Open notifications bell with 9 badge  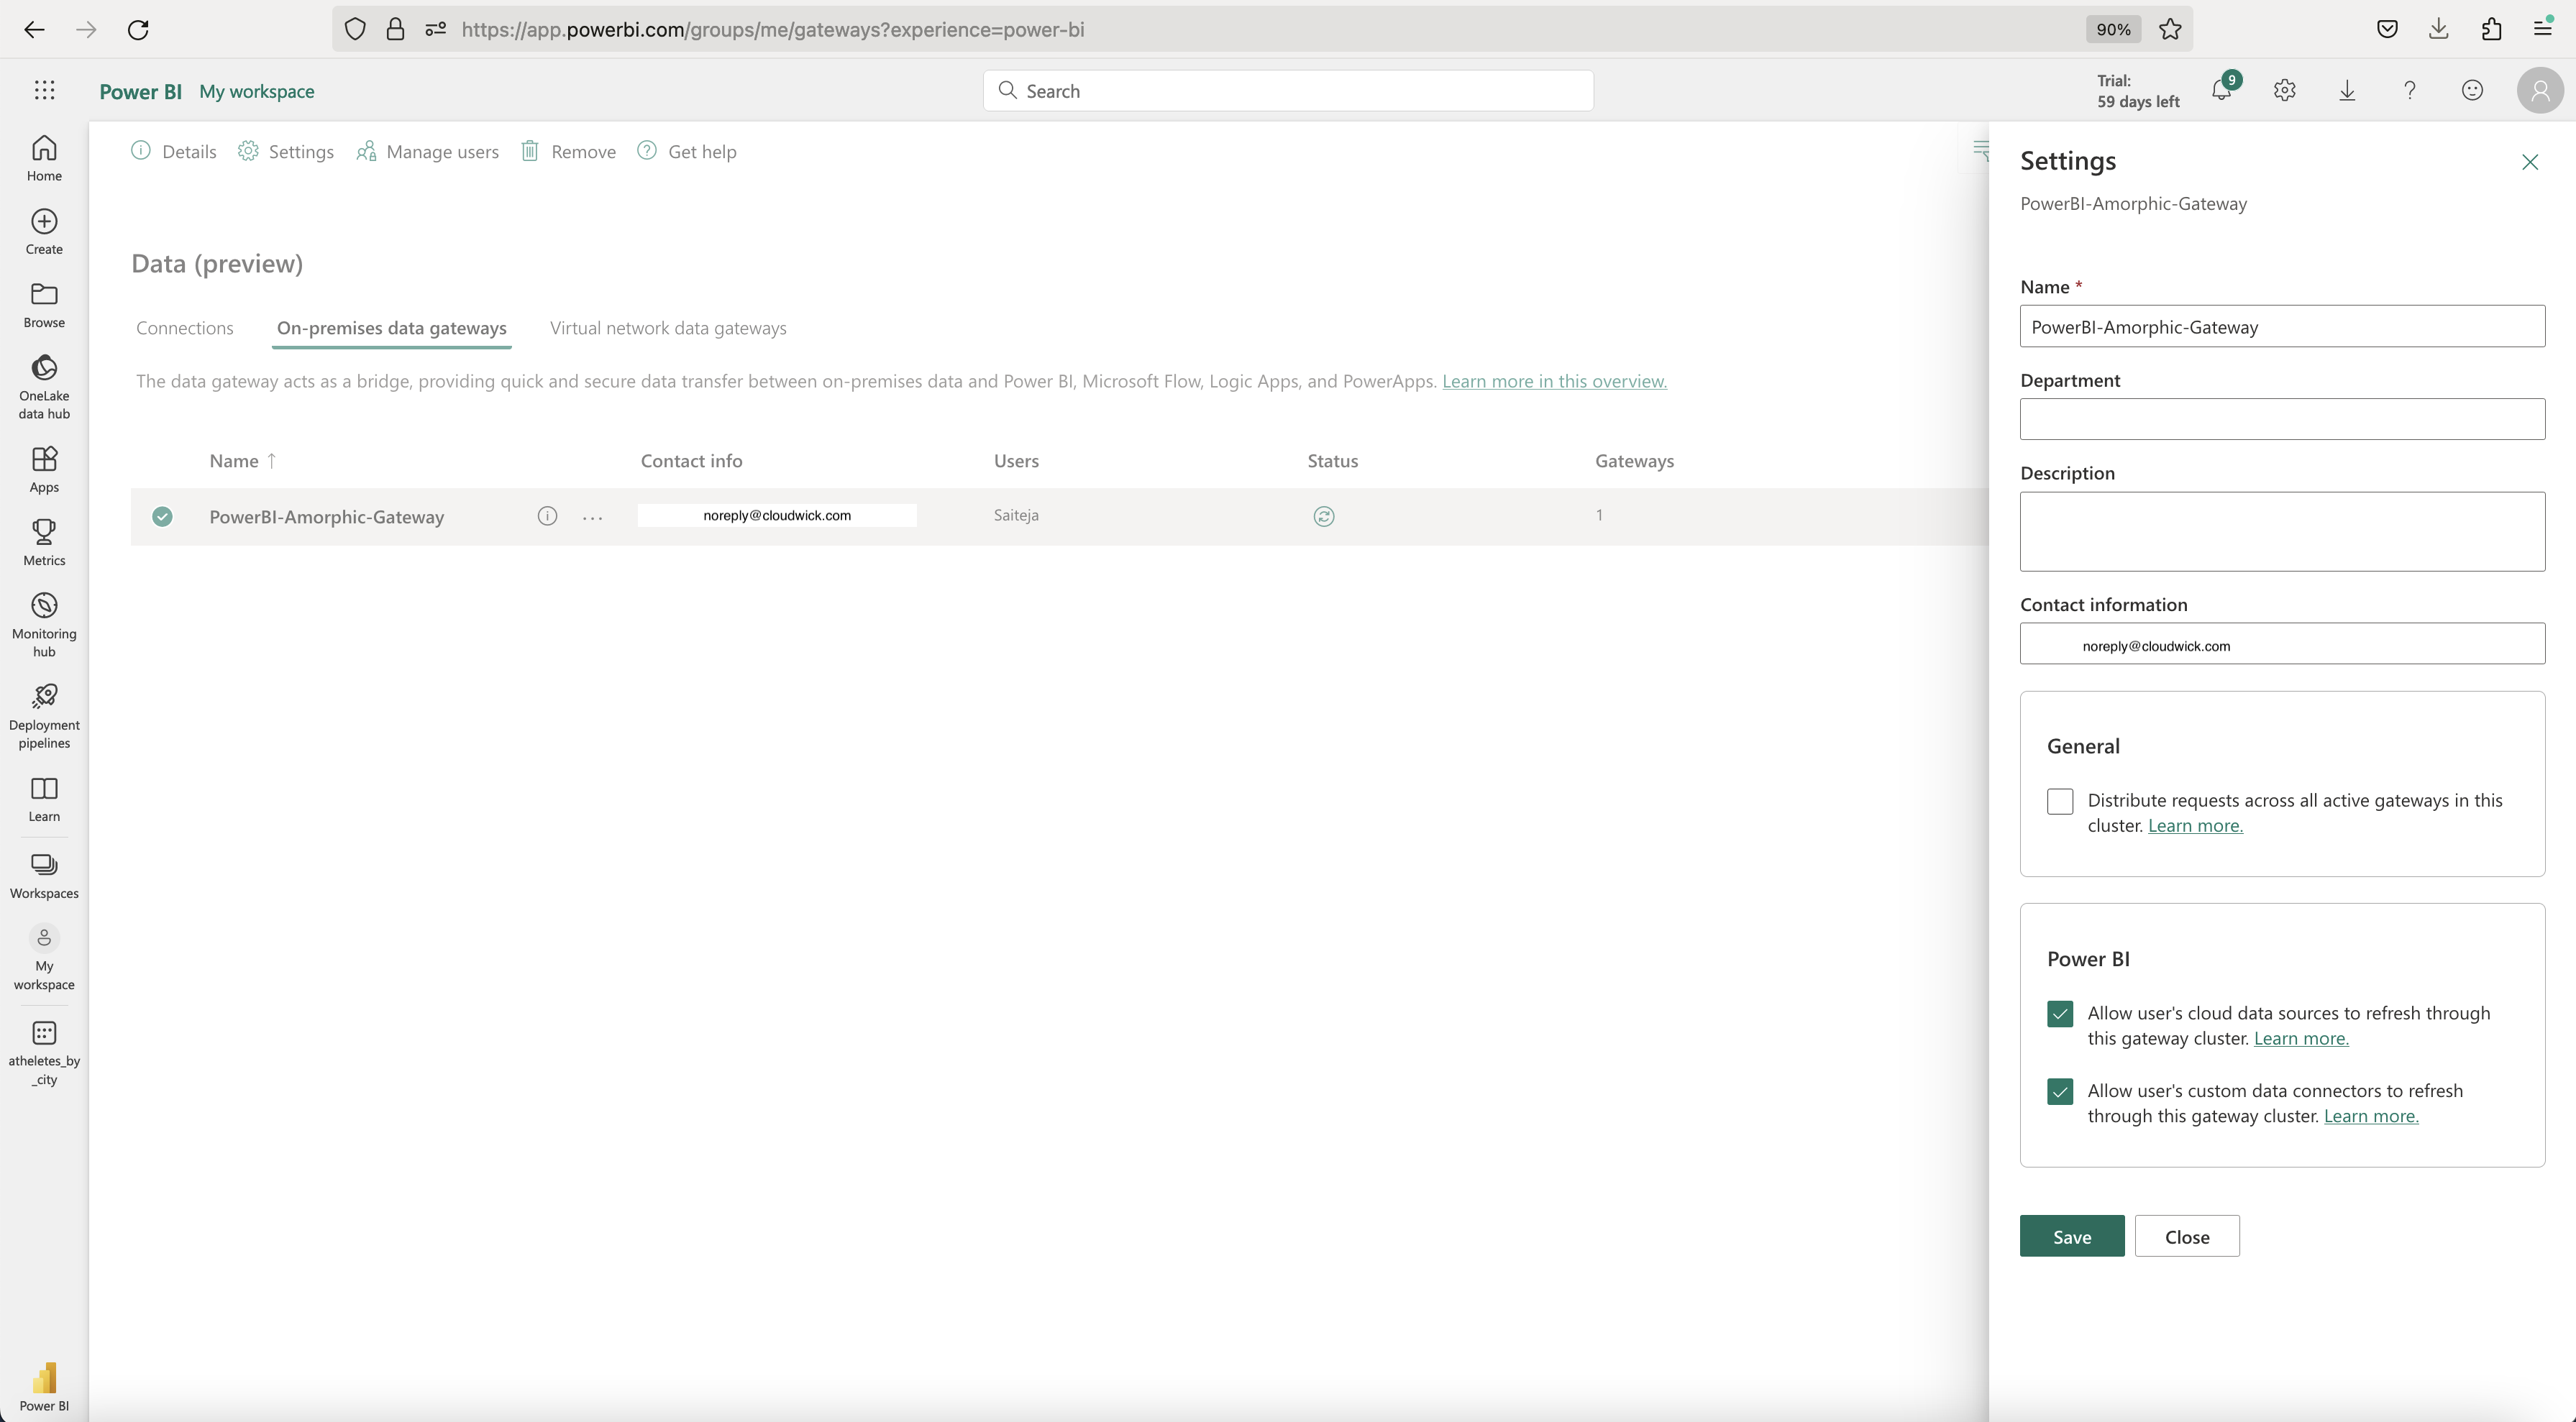2222,90
